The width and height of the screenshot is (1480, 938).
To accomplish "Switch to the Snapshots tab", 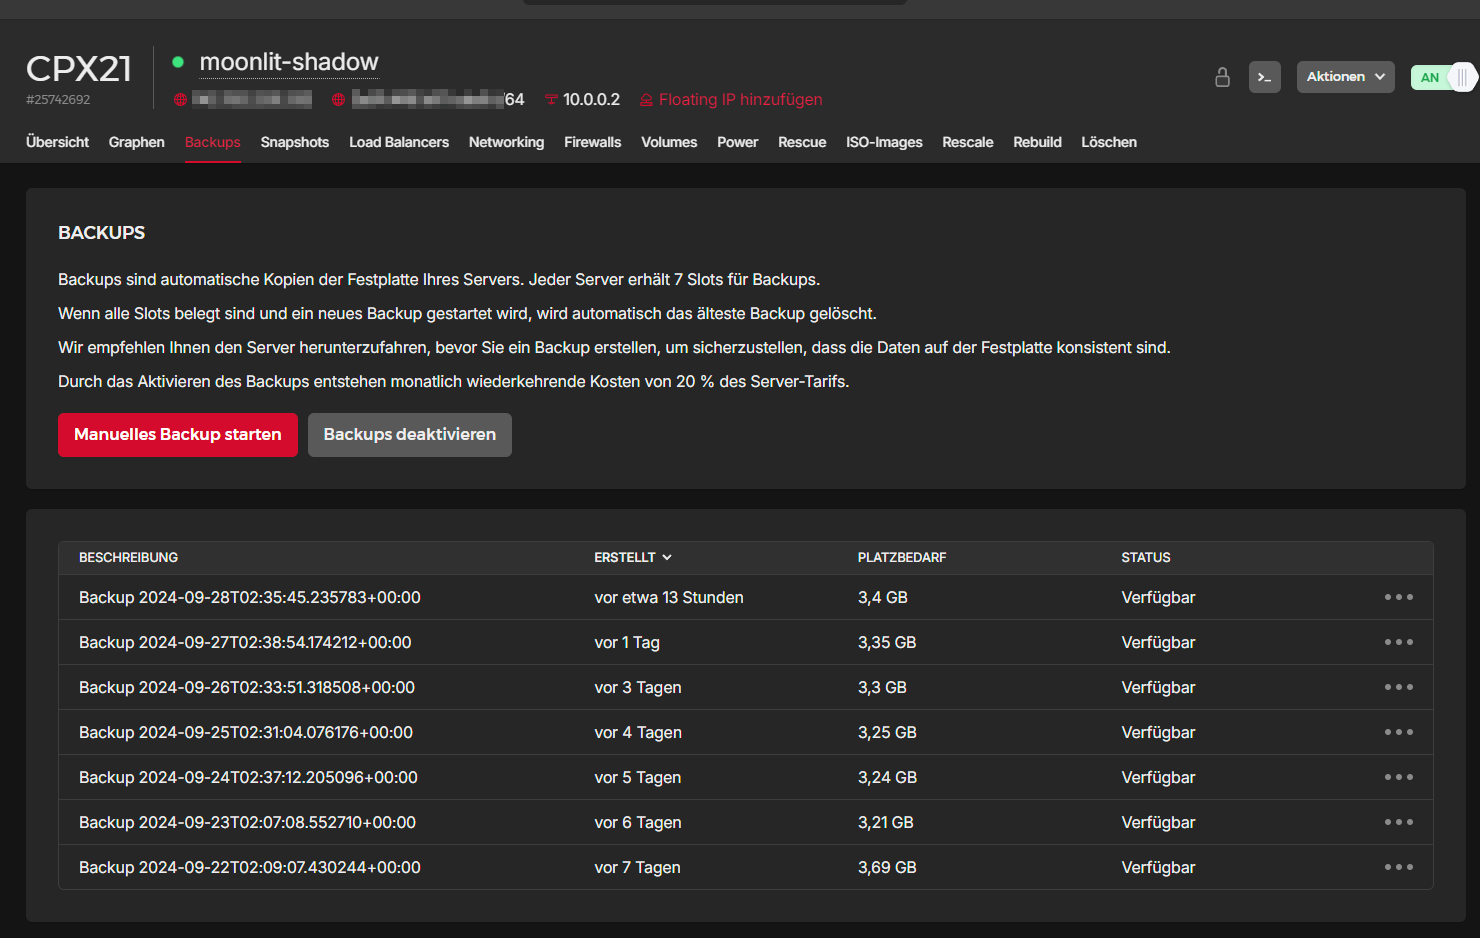I will pos(294,142).
